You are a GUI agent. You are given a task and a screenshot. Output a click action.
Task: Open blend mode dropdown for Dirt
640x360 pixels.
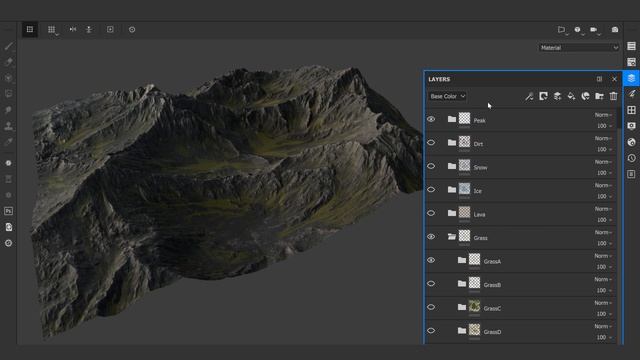pyautogui.click(x=603, y=138)
